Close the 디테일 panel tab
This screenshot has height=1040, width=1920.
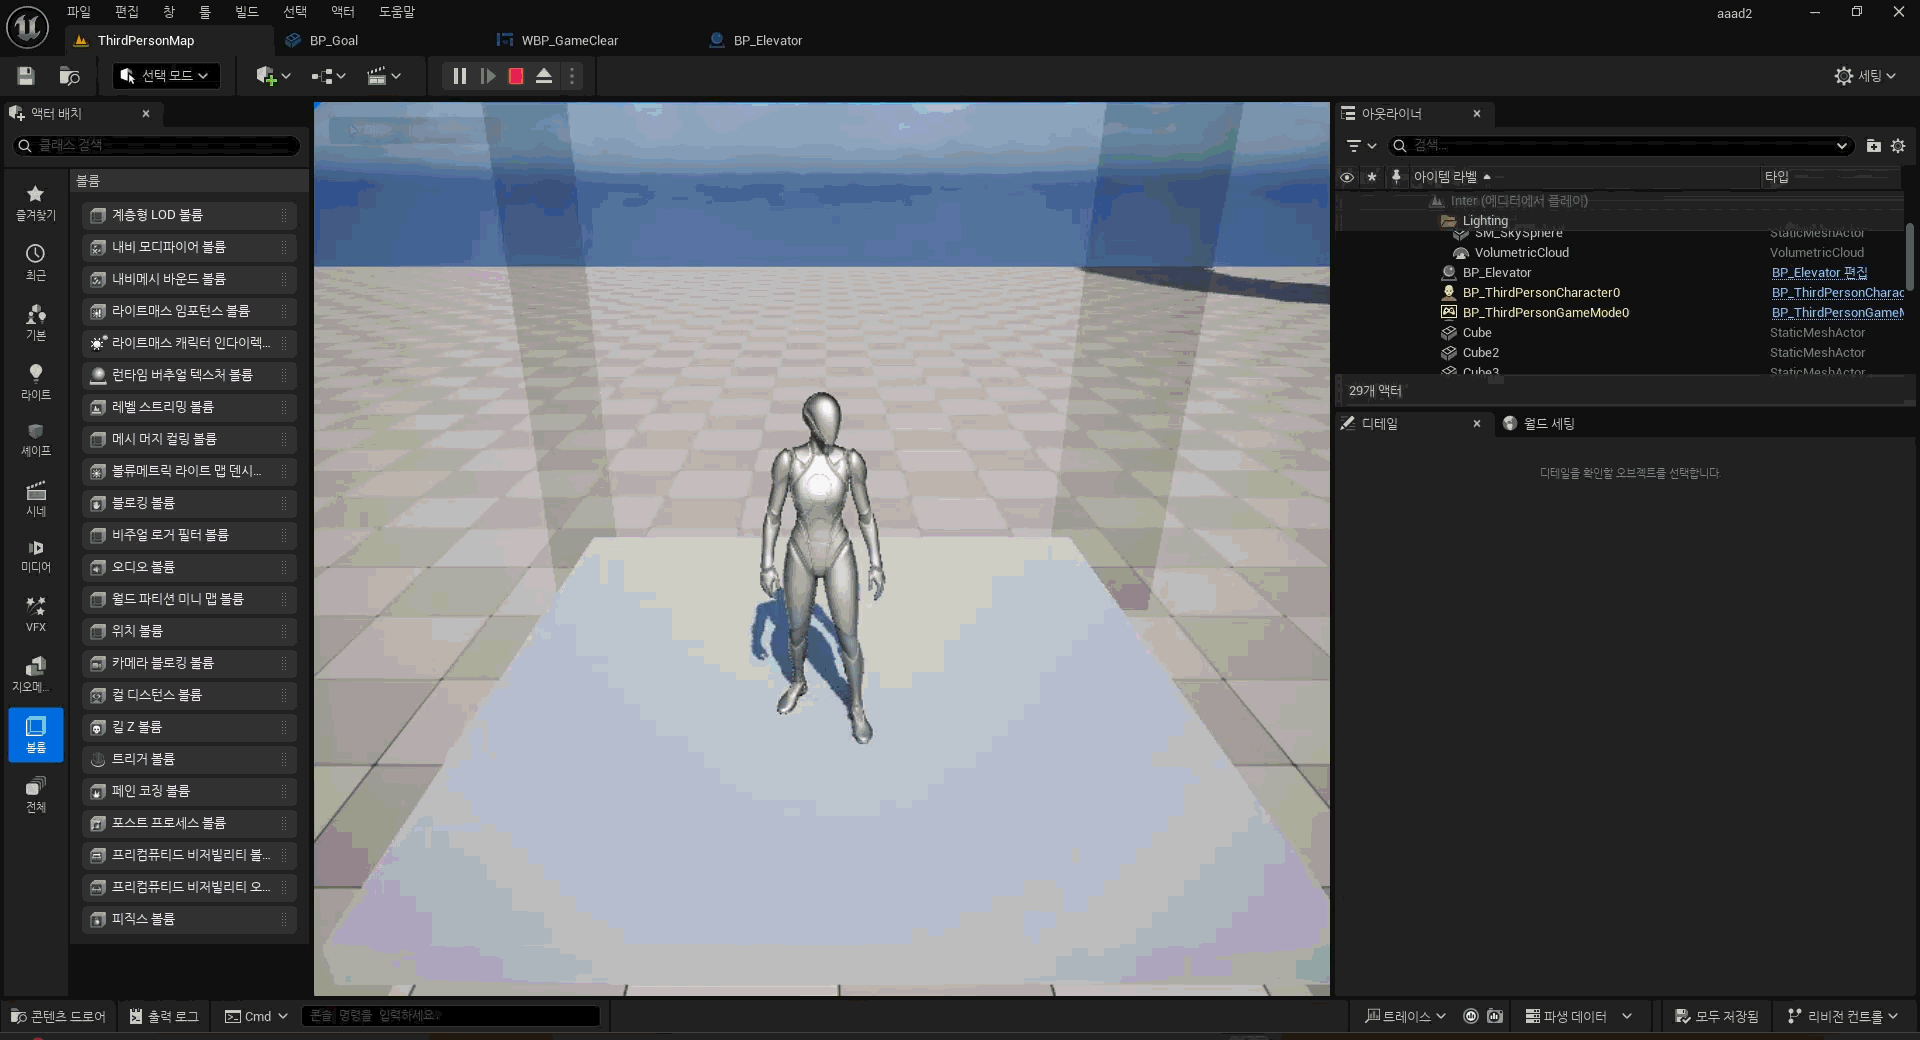tap(1477, 424)
